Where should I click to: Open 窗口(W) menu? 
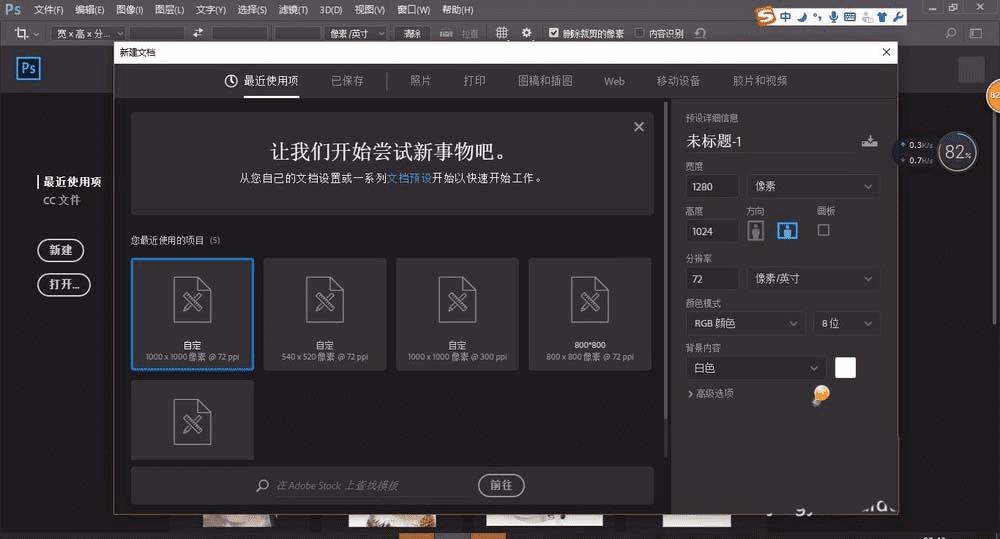(413, 10)
